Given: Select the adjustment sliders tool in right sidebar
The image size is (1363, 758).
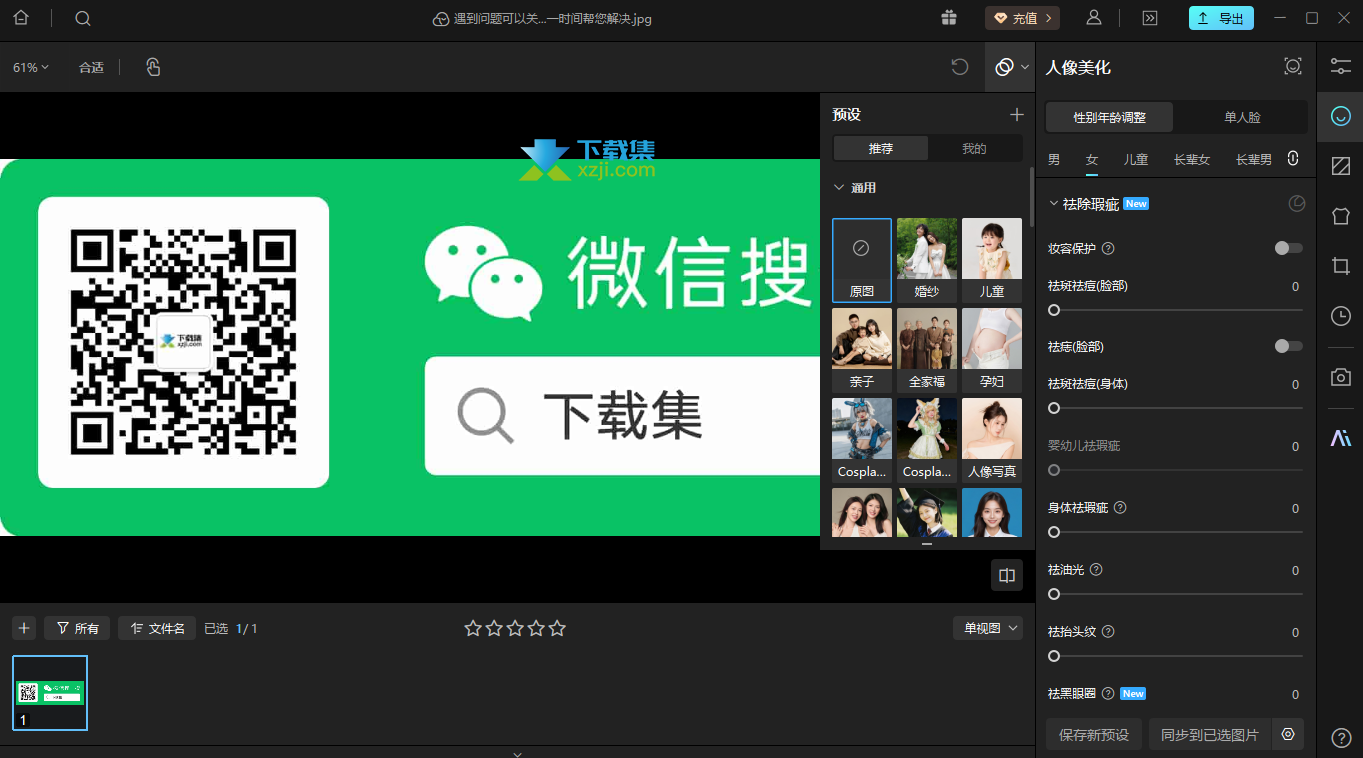Looking at the screenshot, I should [1341, 66].
